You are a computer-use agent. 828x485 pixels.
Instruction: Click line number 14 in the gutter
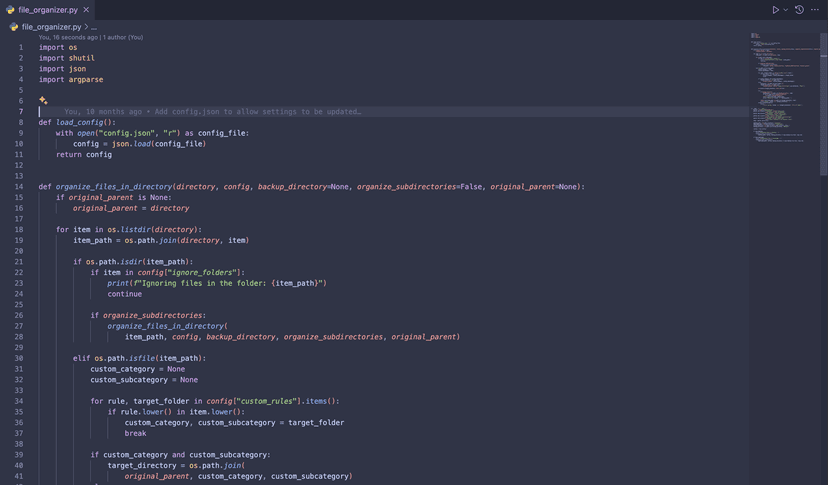tap(19, 187)
